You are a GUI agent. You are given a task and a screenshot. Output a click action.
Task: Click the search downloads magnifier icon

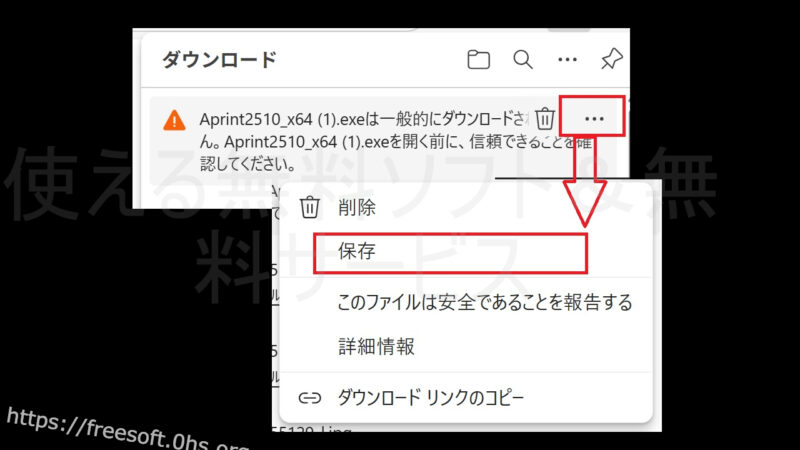pos(523,60)
